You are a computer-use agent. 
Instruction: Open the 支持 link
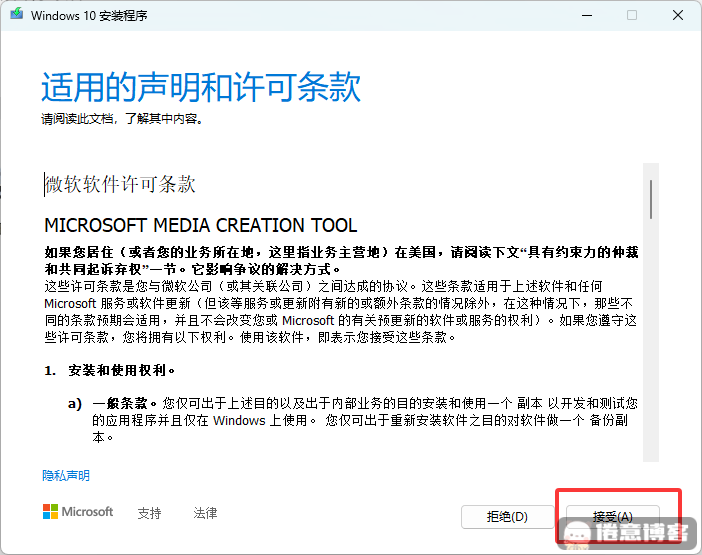click(x=149, y=513)
